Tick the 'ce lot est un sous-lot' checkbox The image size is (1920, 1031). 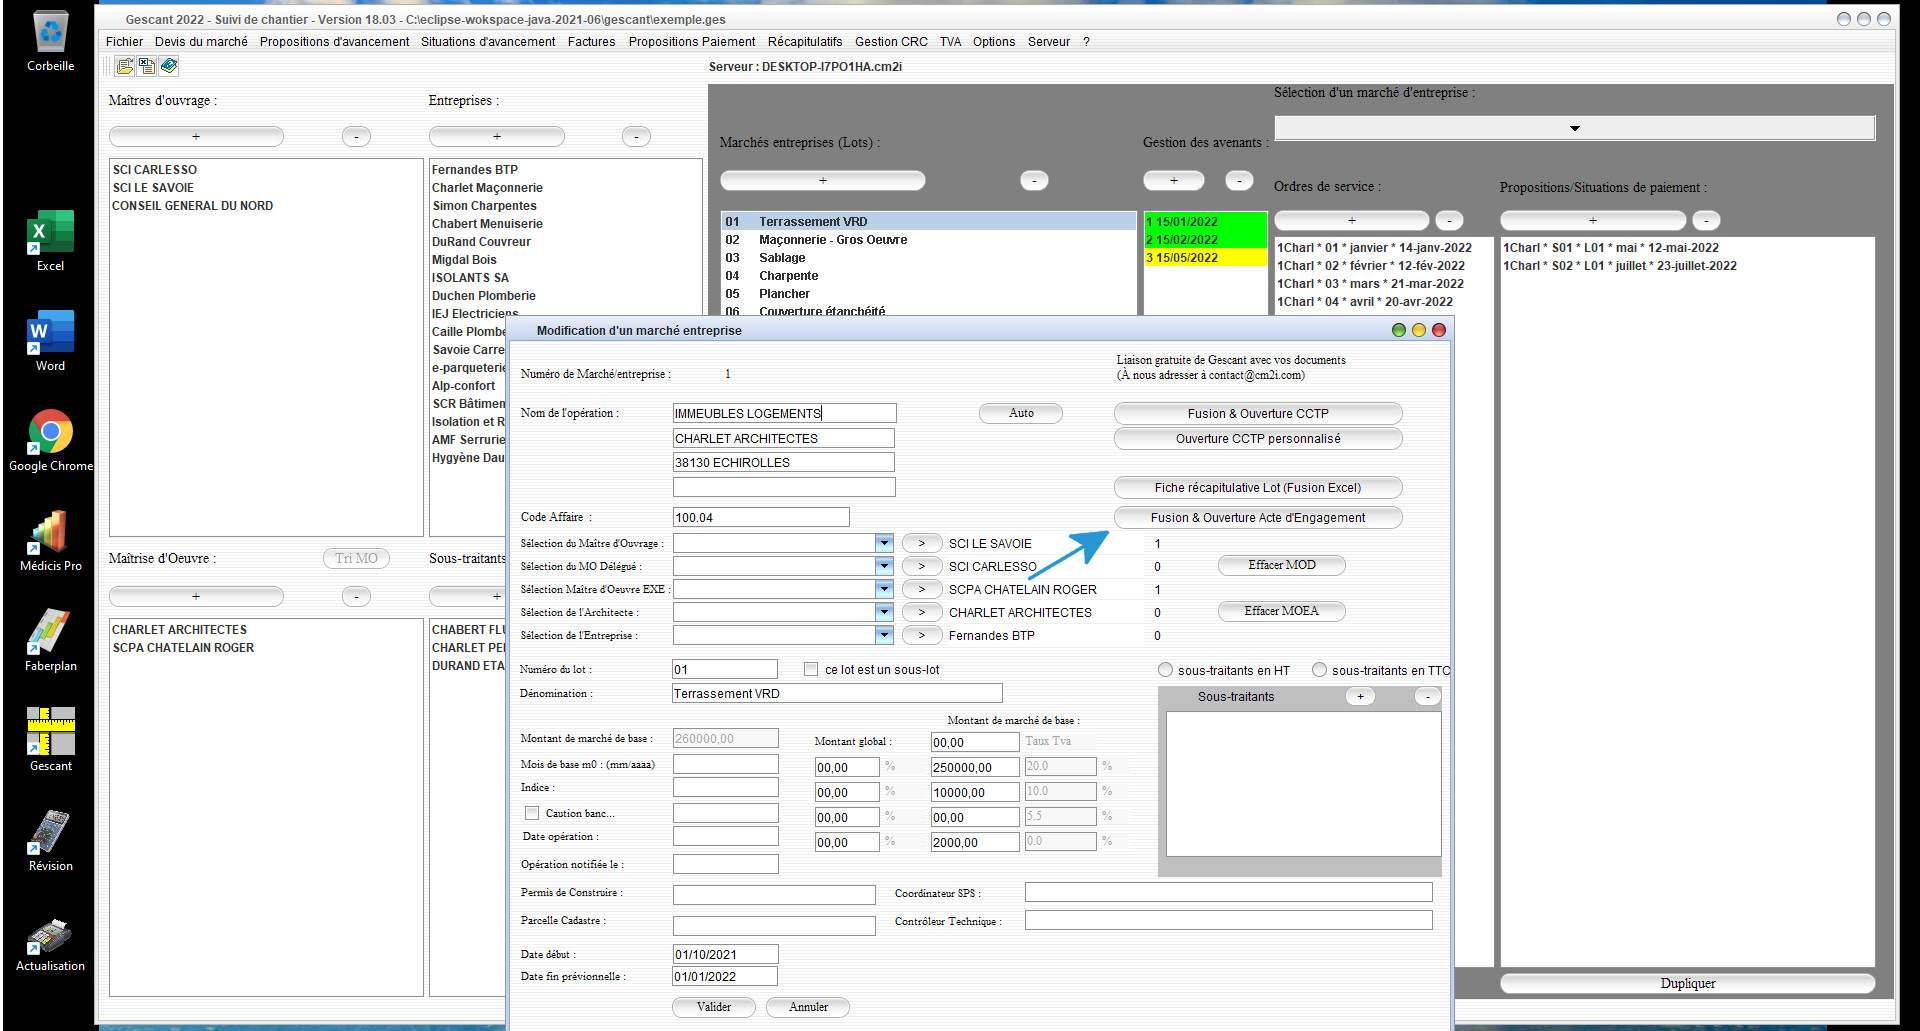point(811,669)
